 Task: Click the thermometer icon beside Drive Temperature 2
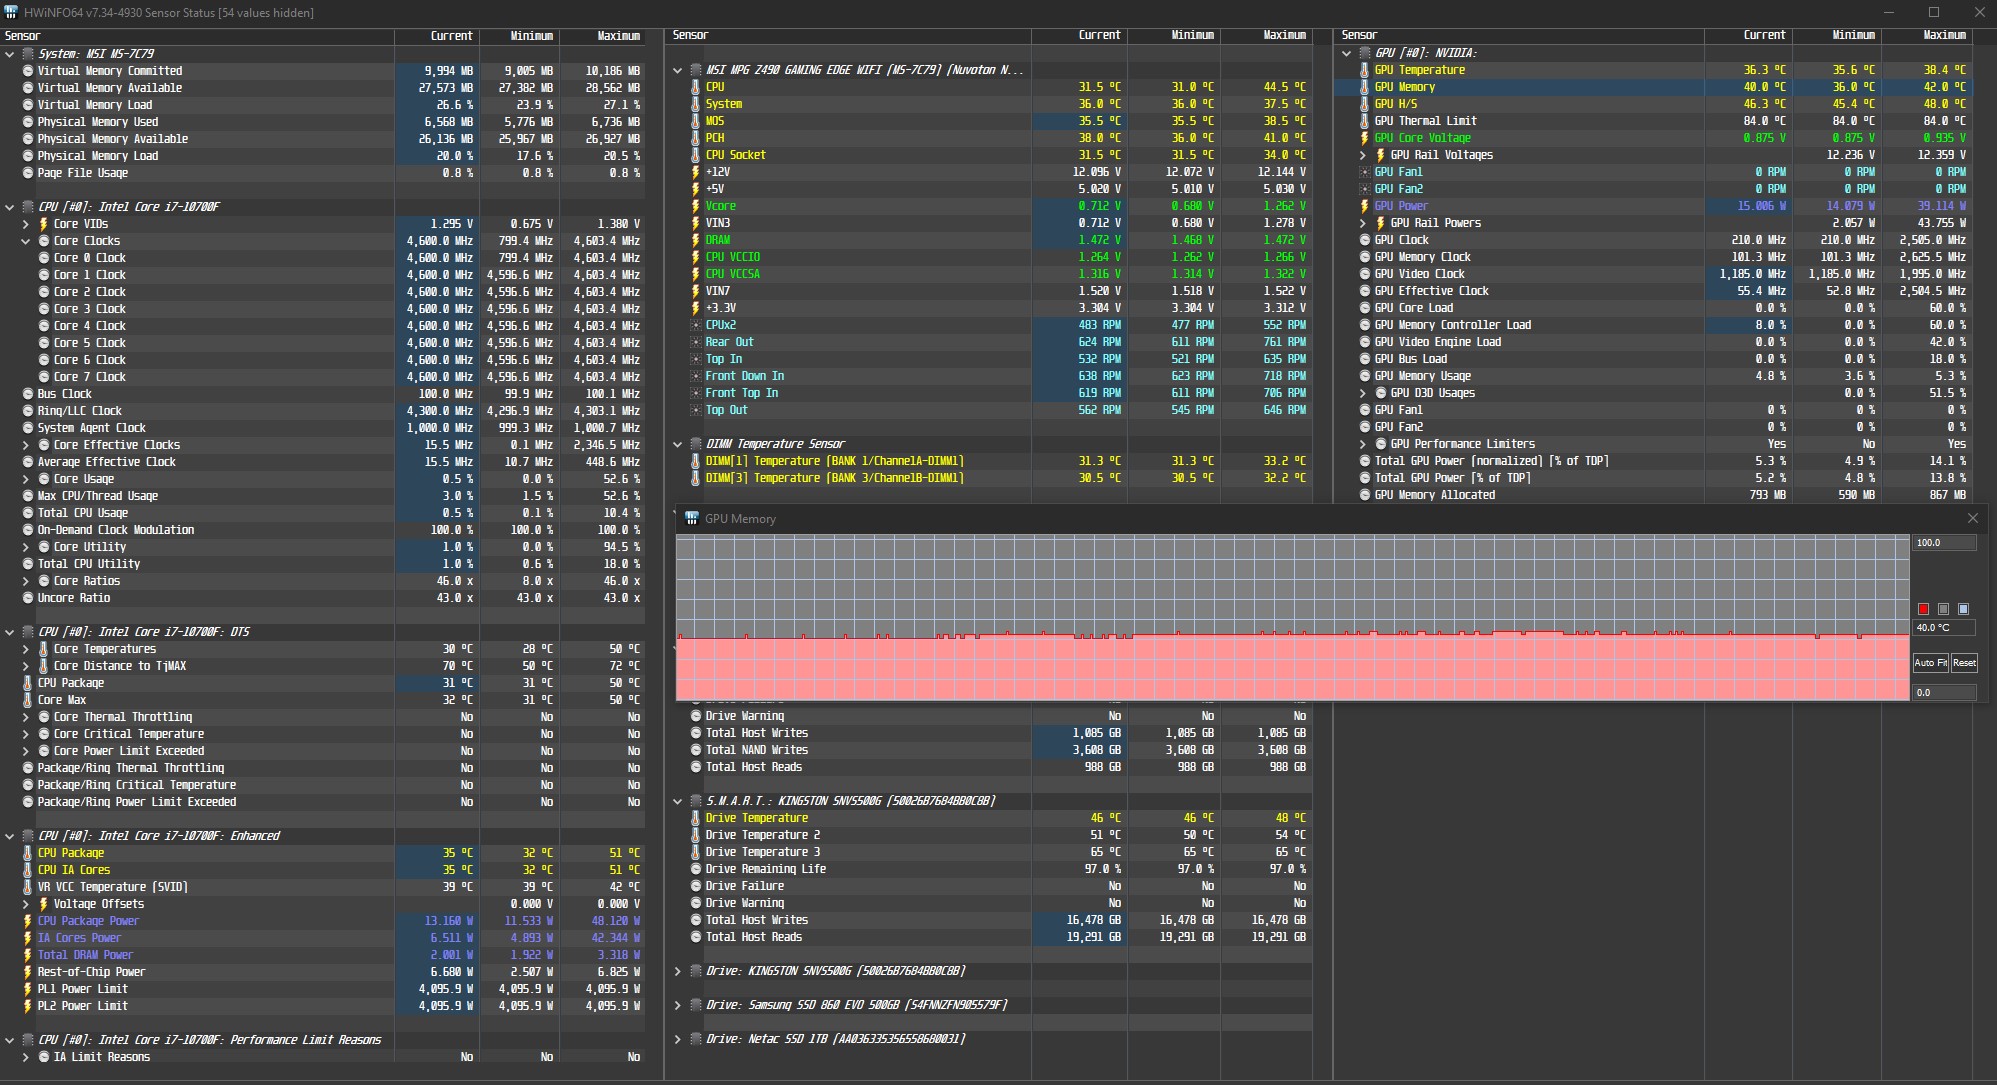696,835
